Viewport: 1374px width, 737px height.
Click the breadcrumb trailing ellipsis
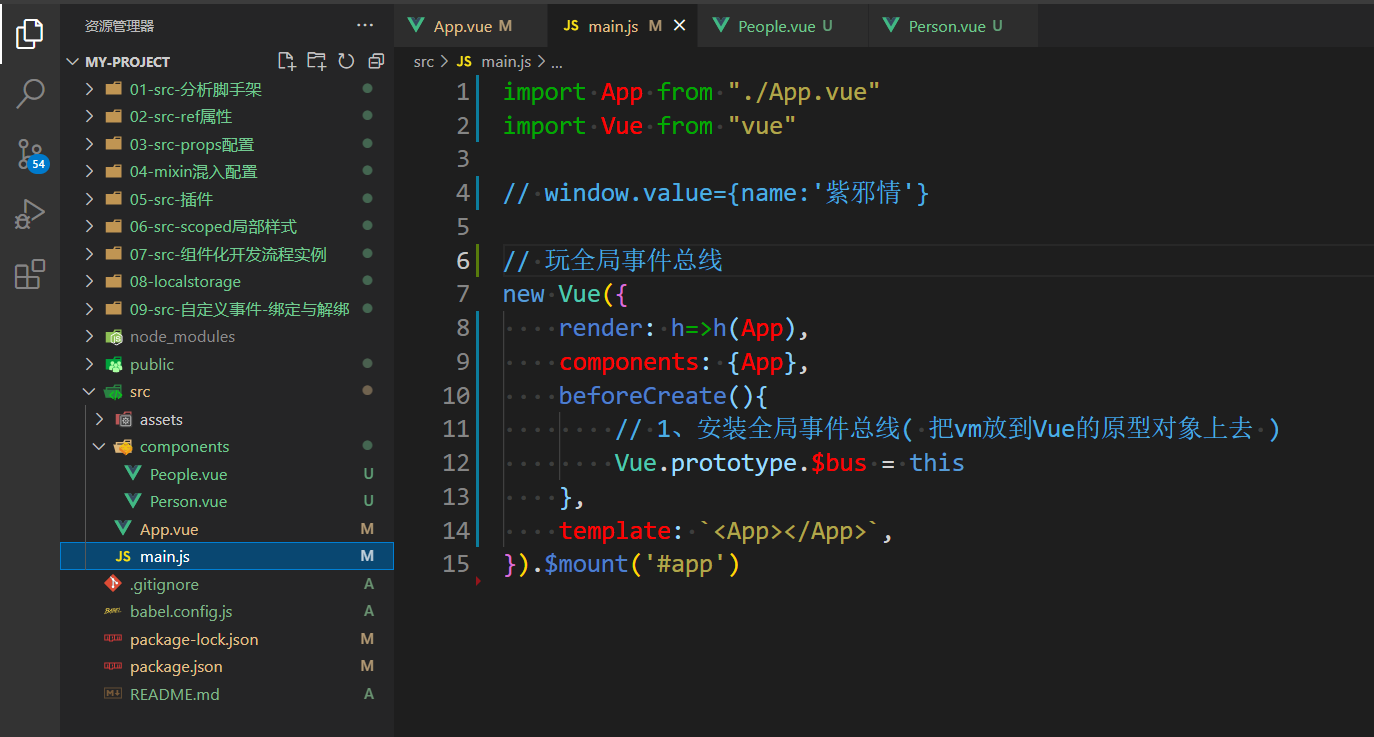(x=558, y=62)
